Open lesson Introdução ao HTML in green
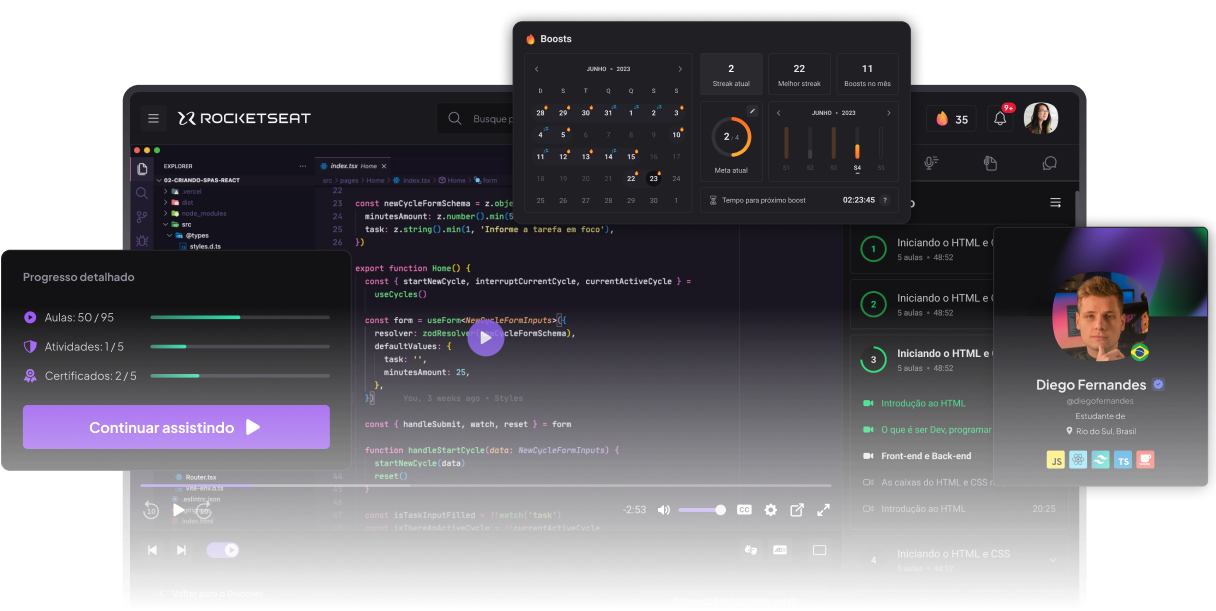Image resolution: width=1216 pixels, height=611 pixels. (x=923, y=403)
